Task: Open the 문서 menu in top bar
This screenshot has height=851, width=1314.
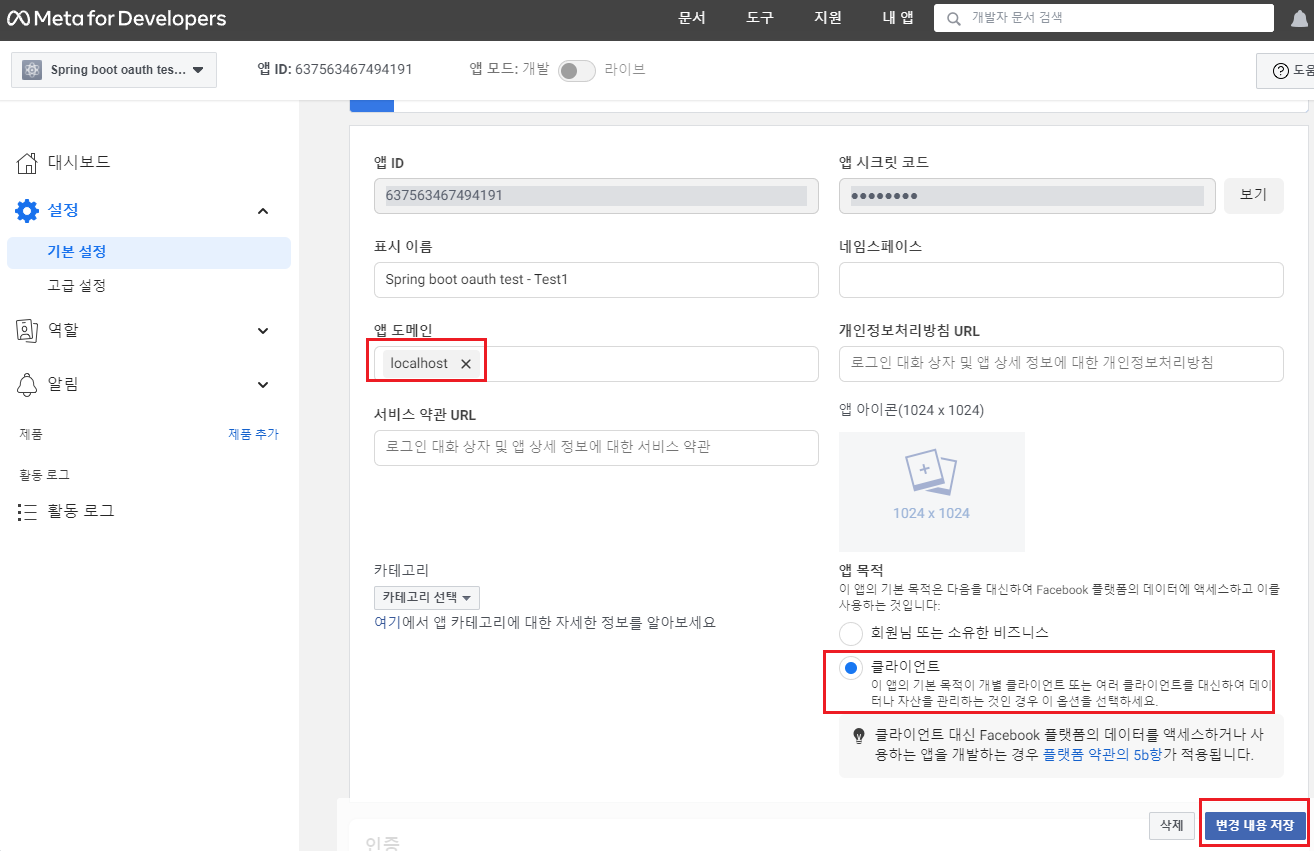Action: coord(692,18)
